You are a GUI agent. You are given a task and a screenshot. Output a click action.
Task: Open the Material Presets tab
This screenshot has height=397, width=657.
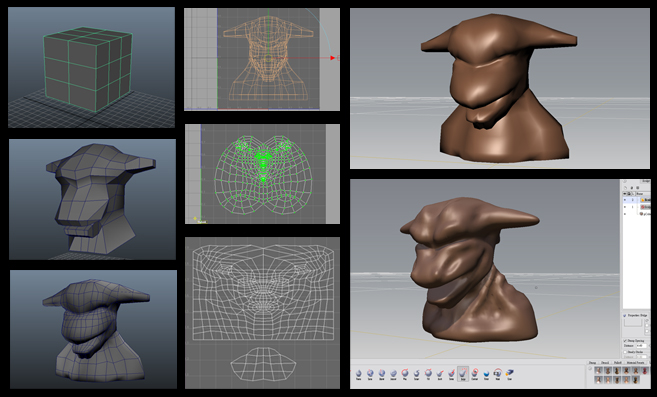coord(636,363)
